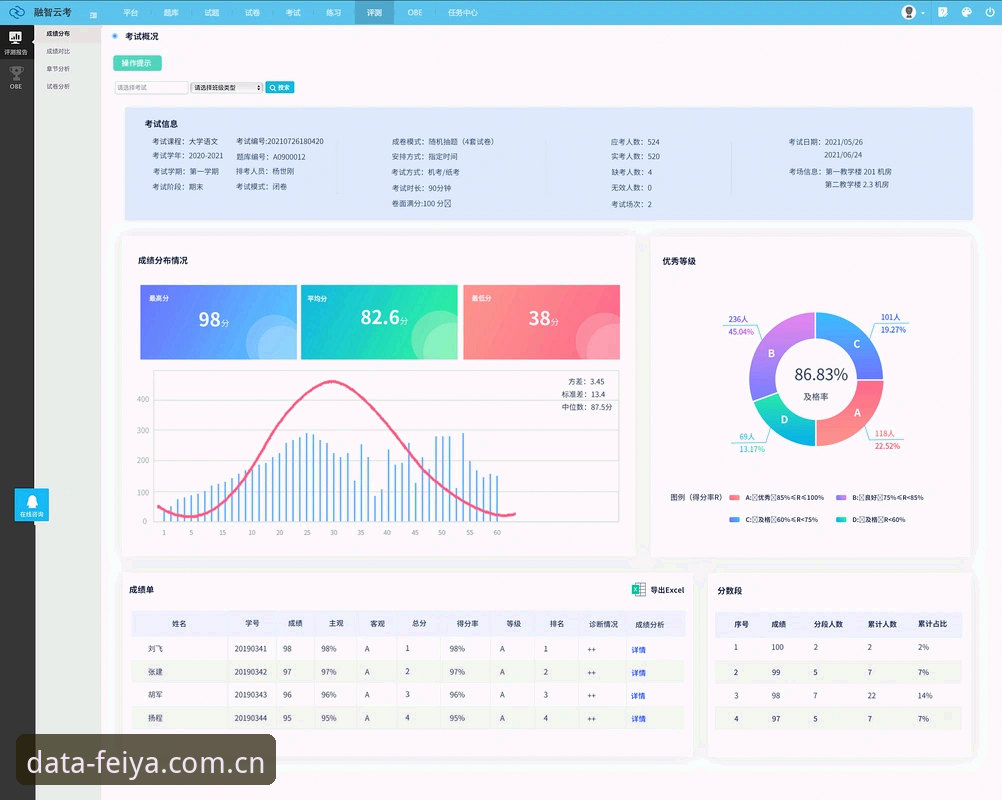
Task: Open the 在线咨询 bell widget
Action: (32, 504)
